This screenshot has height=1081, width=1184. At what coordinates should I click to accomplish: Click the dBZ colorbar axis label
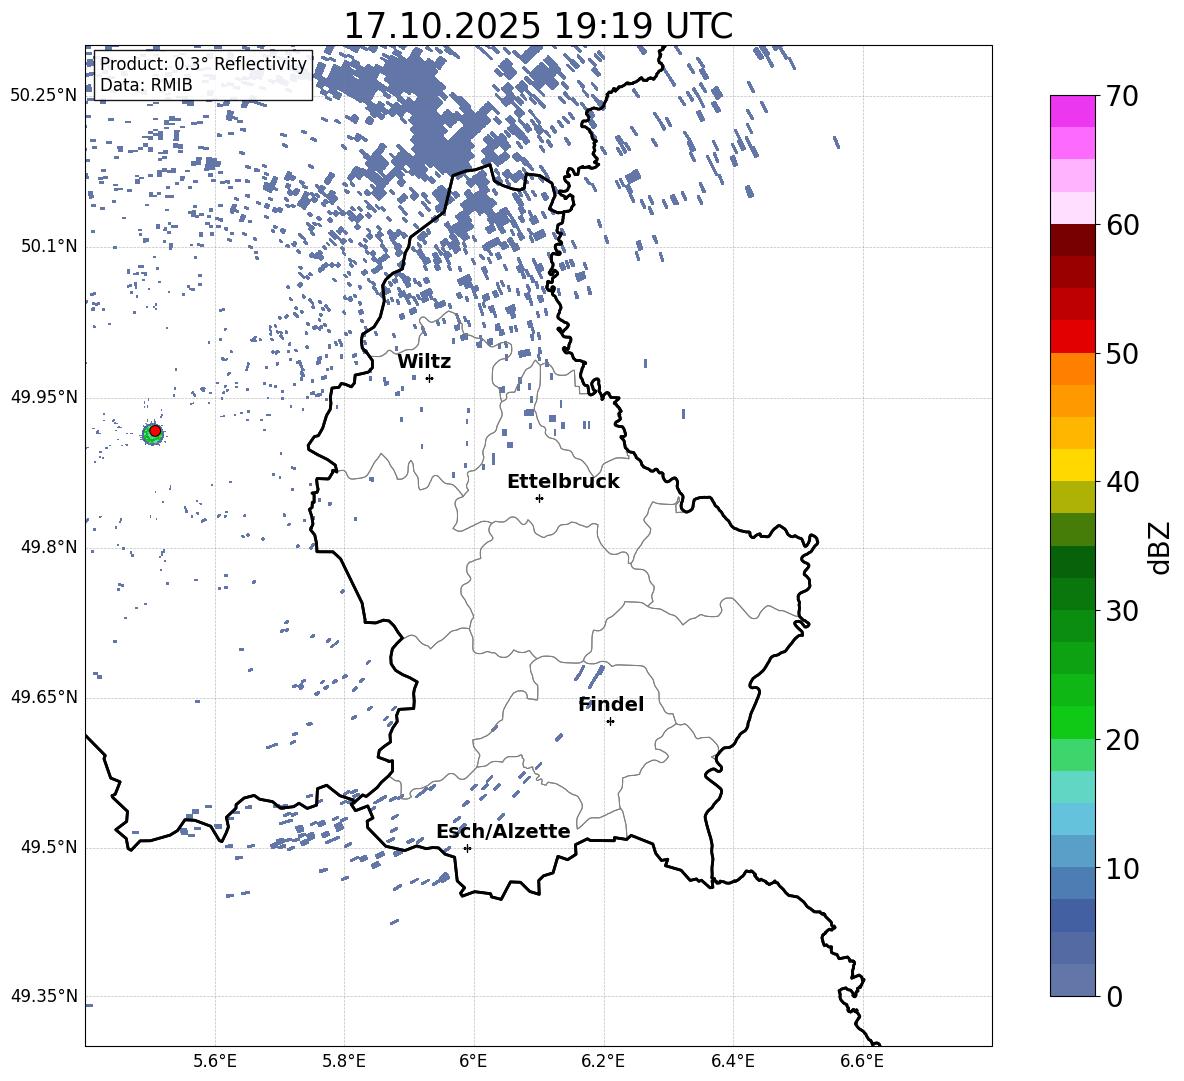[x=1161, y=547]
